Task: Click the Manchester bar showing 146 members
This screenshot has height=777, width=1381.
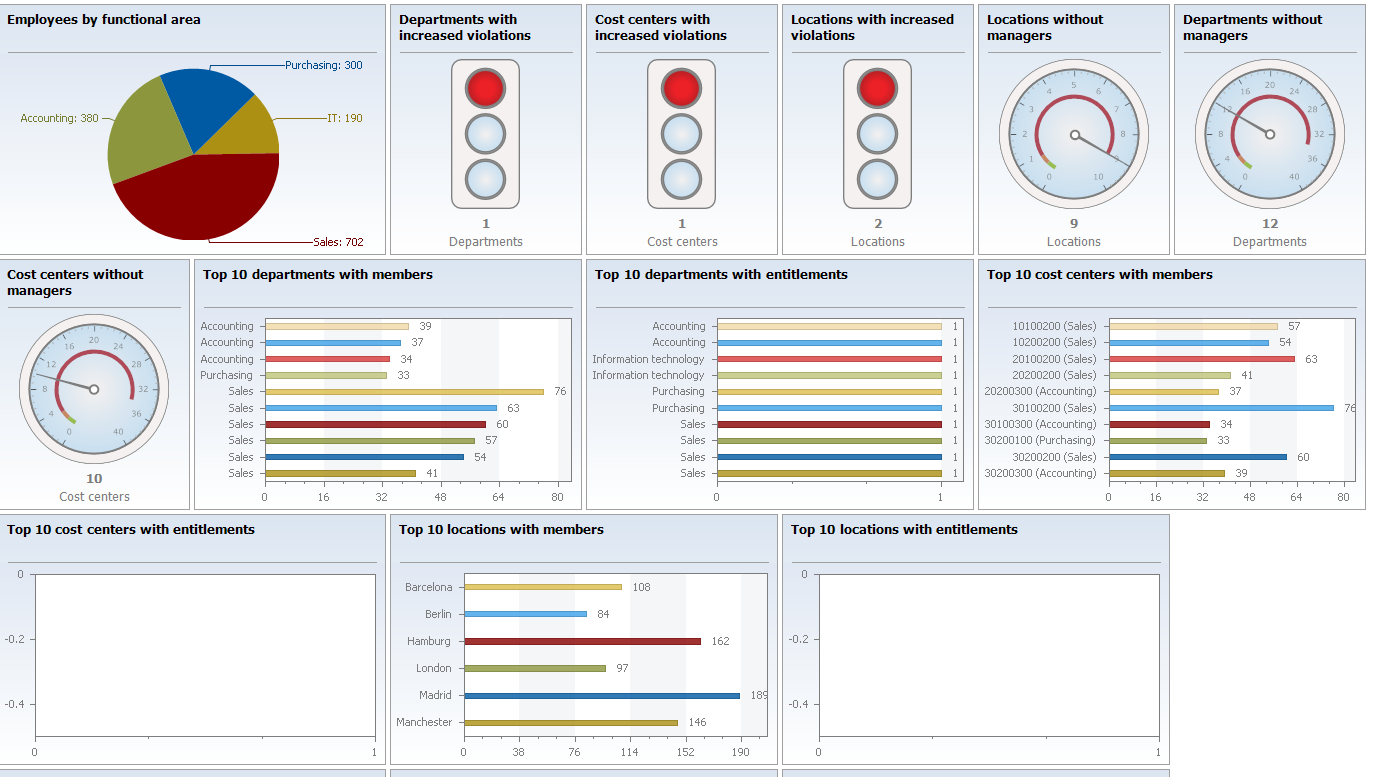Action: tap(571, 722)
